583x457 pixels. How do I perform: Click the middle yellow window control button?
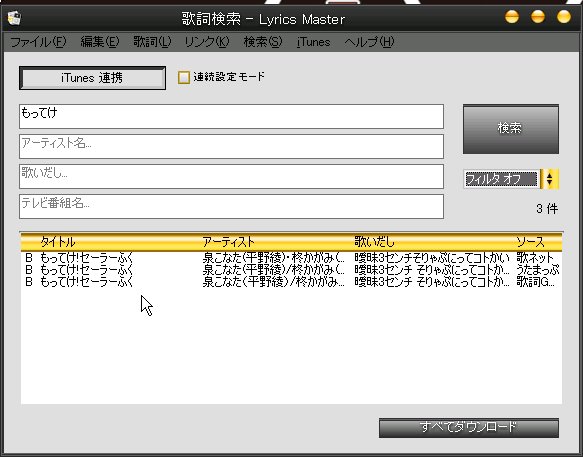coord(538,17)
